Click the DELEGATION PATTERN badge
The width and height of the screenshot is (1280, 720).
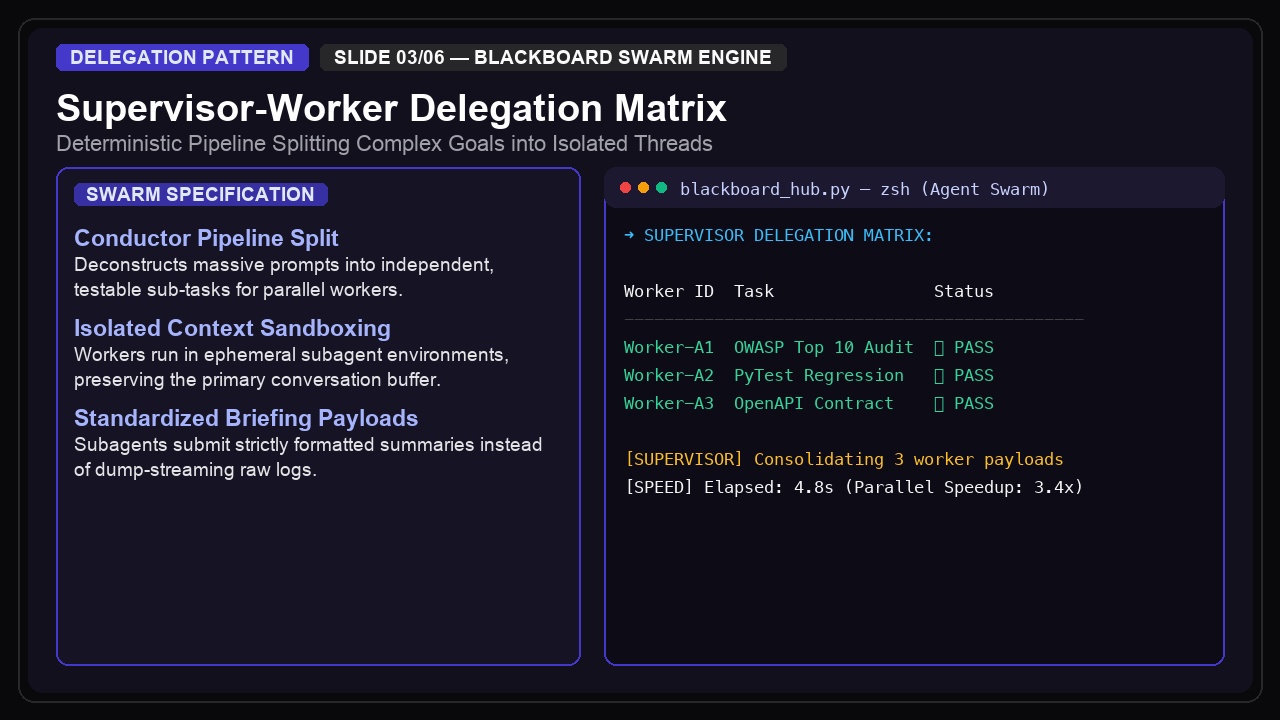(182, 57)
